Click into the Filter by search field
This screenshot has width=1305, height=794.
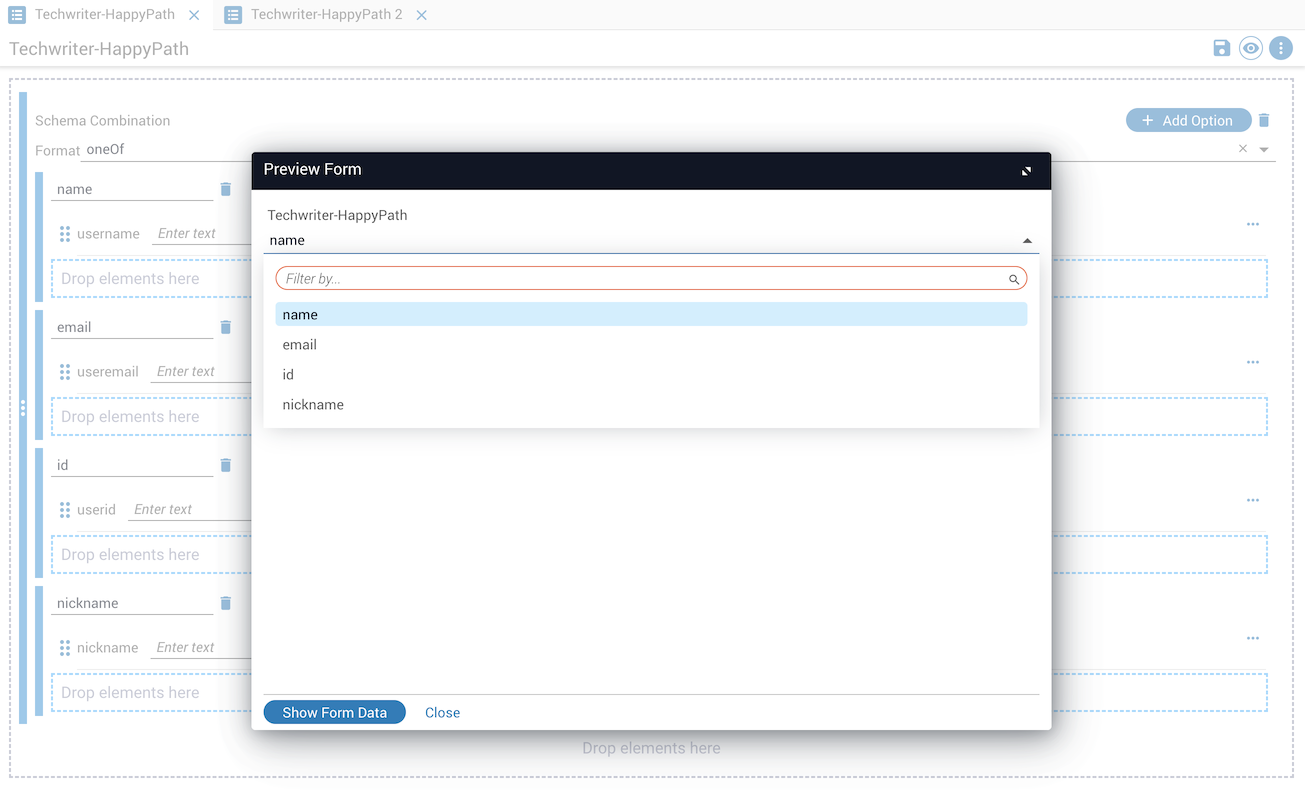click(640, 279)
